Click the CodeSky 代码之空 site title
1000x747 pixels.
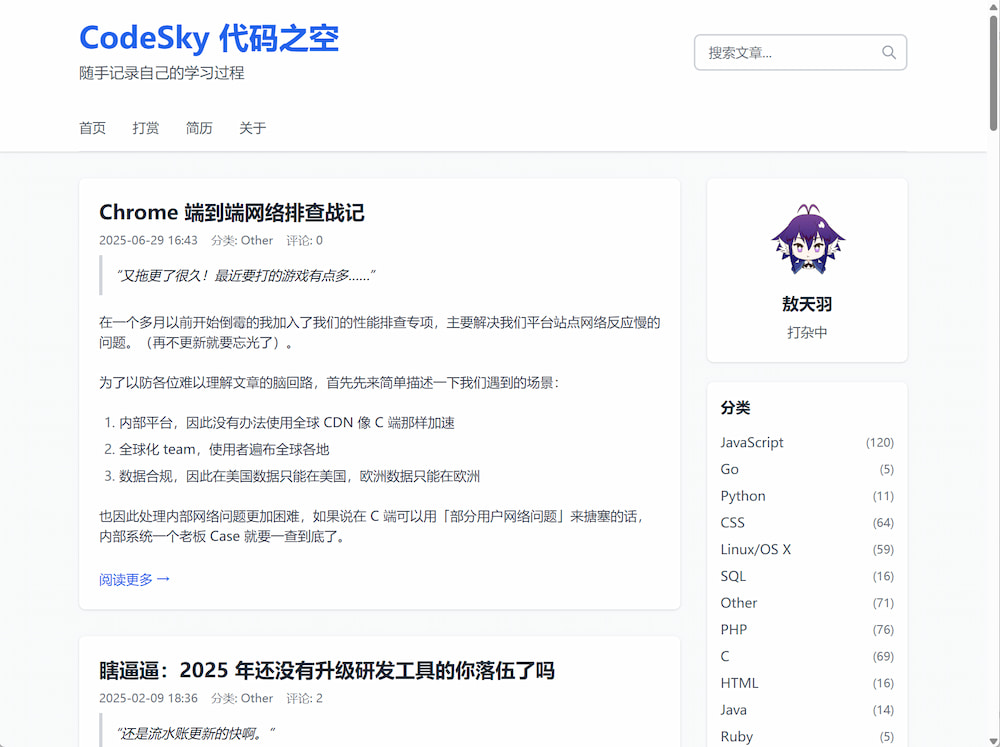[209, 38]
